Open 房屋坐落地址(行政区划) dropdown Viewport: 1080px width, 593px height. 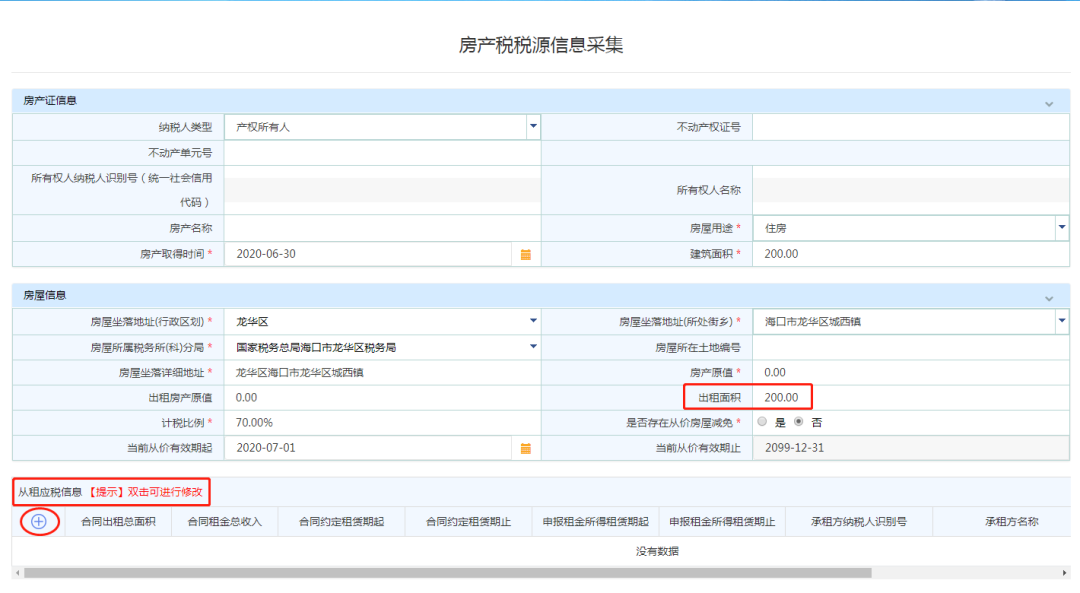pyautogui.click(x=533, y=321)
